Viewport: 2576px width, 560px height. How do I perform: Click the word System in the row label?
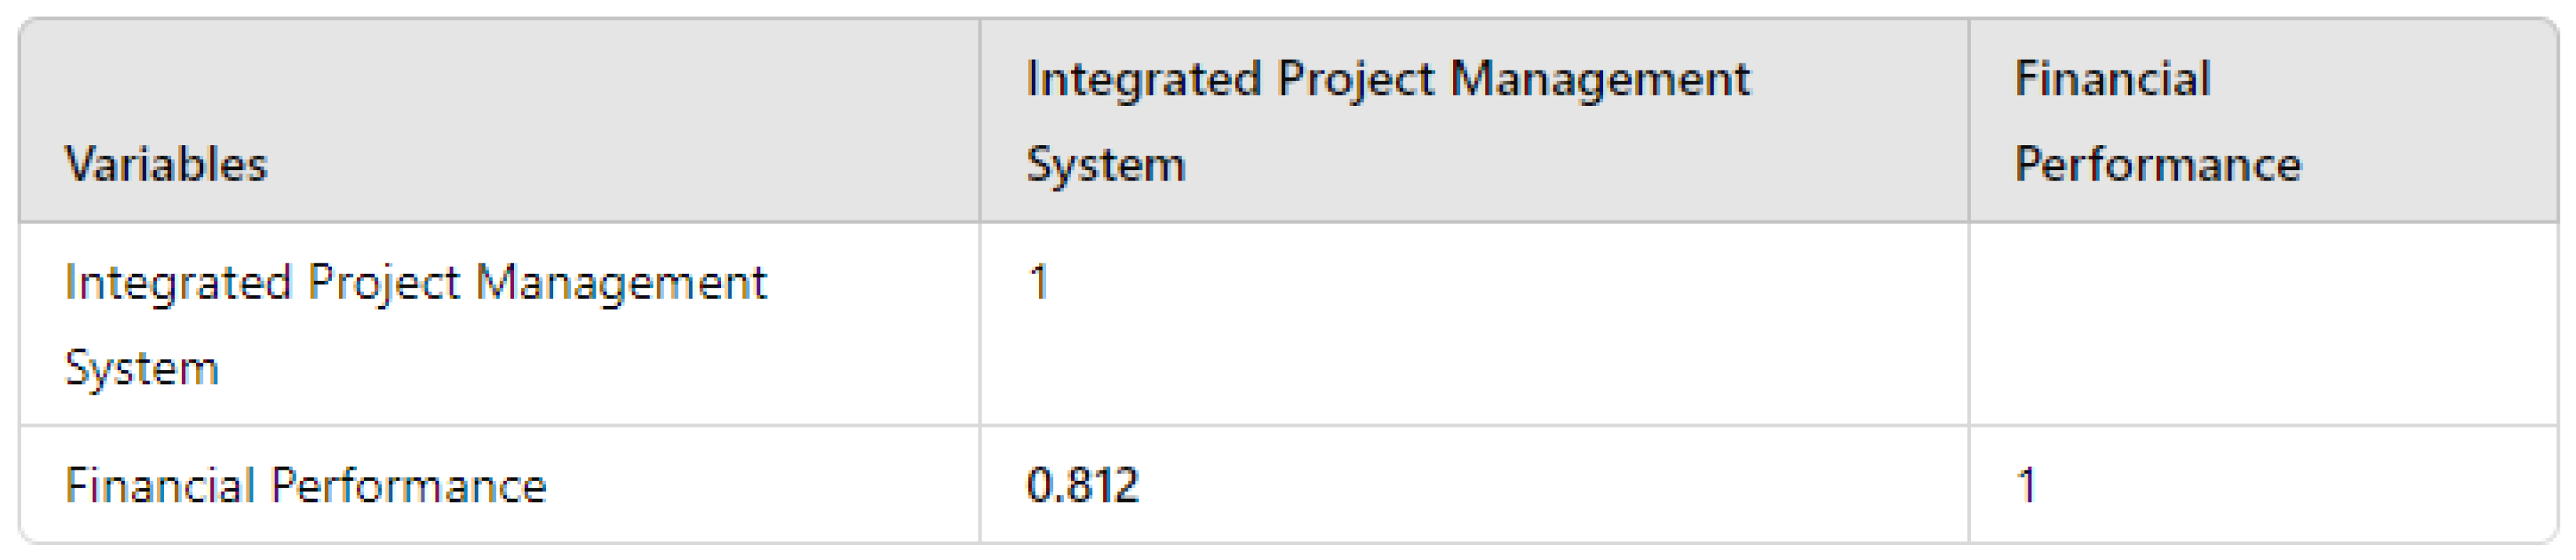(142, 368)
